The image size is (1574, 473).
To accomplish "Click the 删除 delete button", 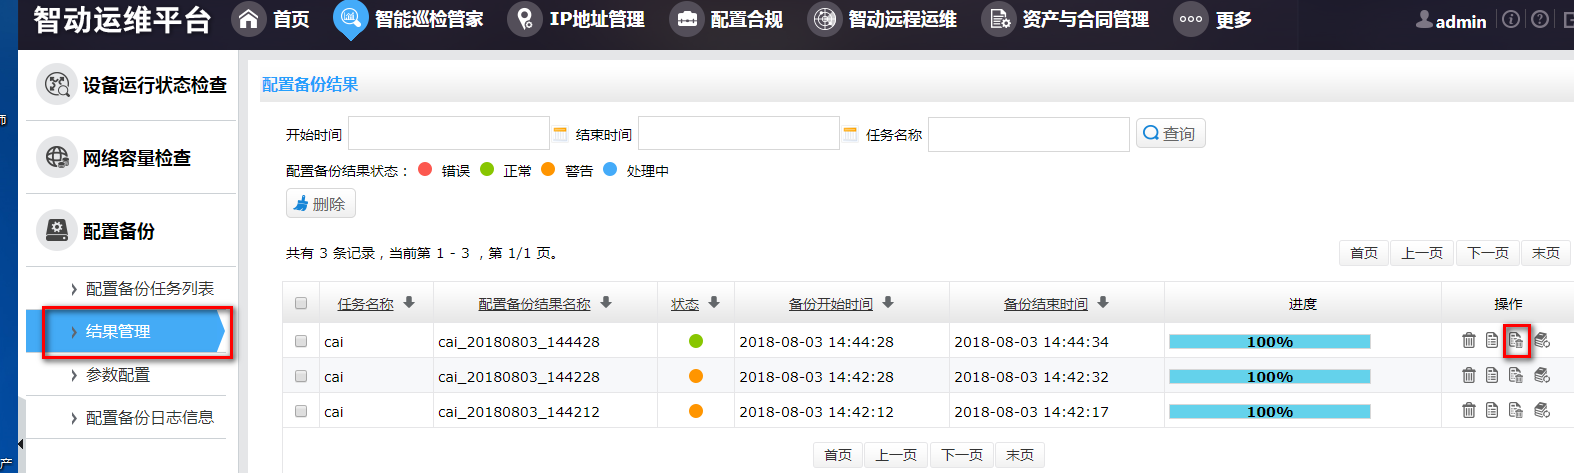I will 320,204.
